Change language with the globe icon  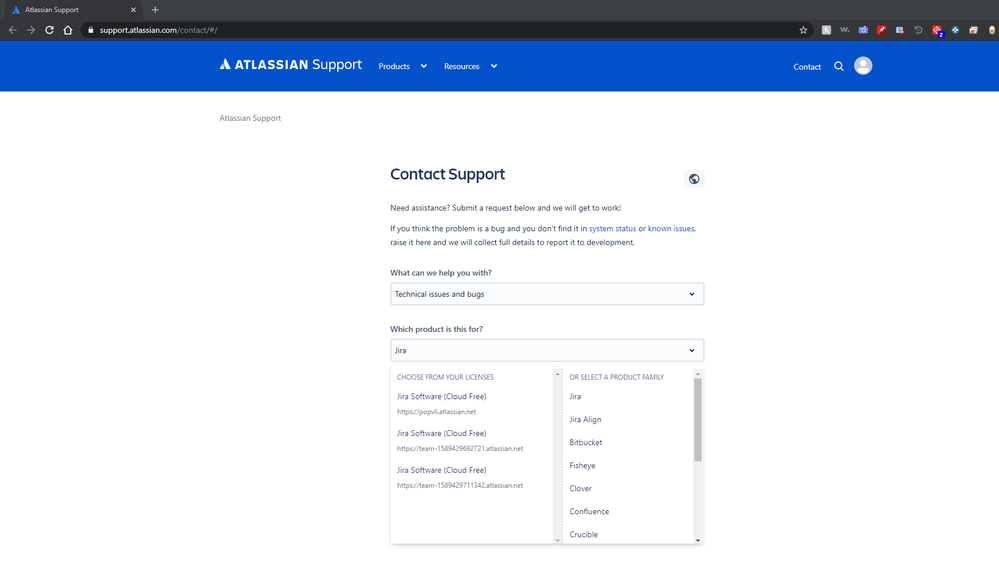(x=694, y=179)
